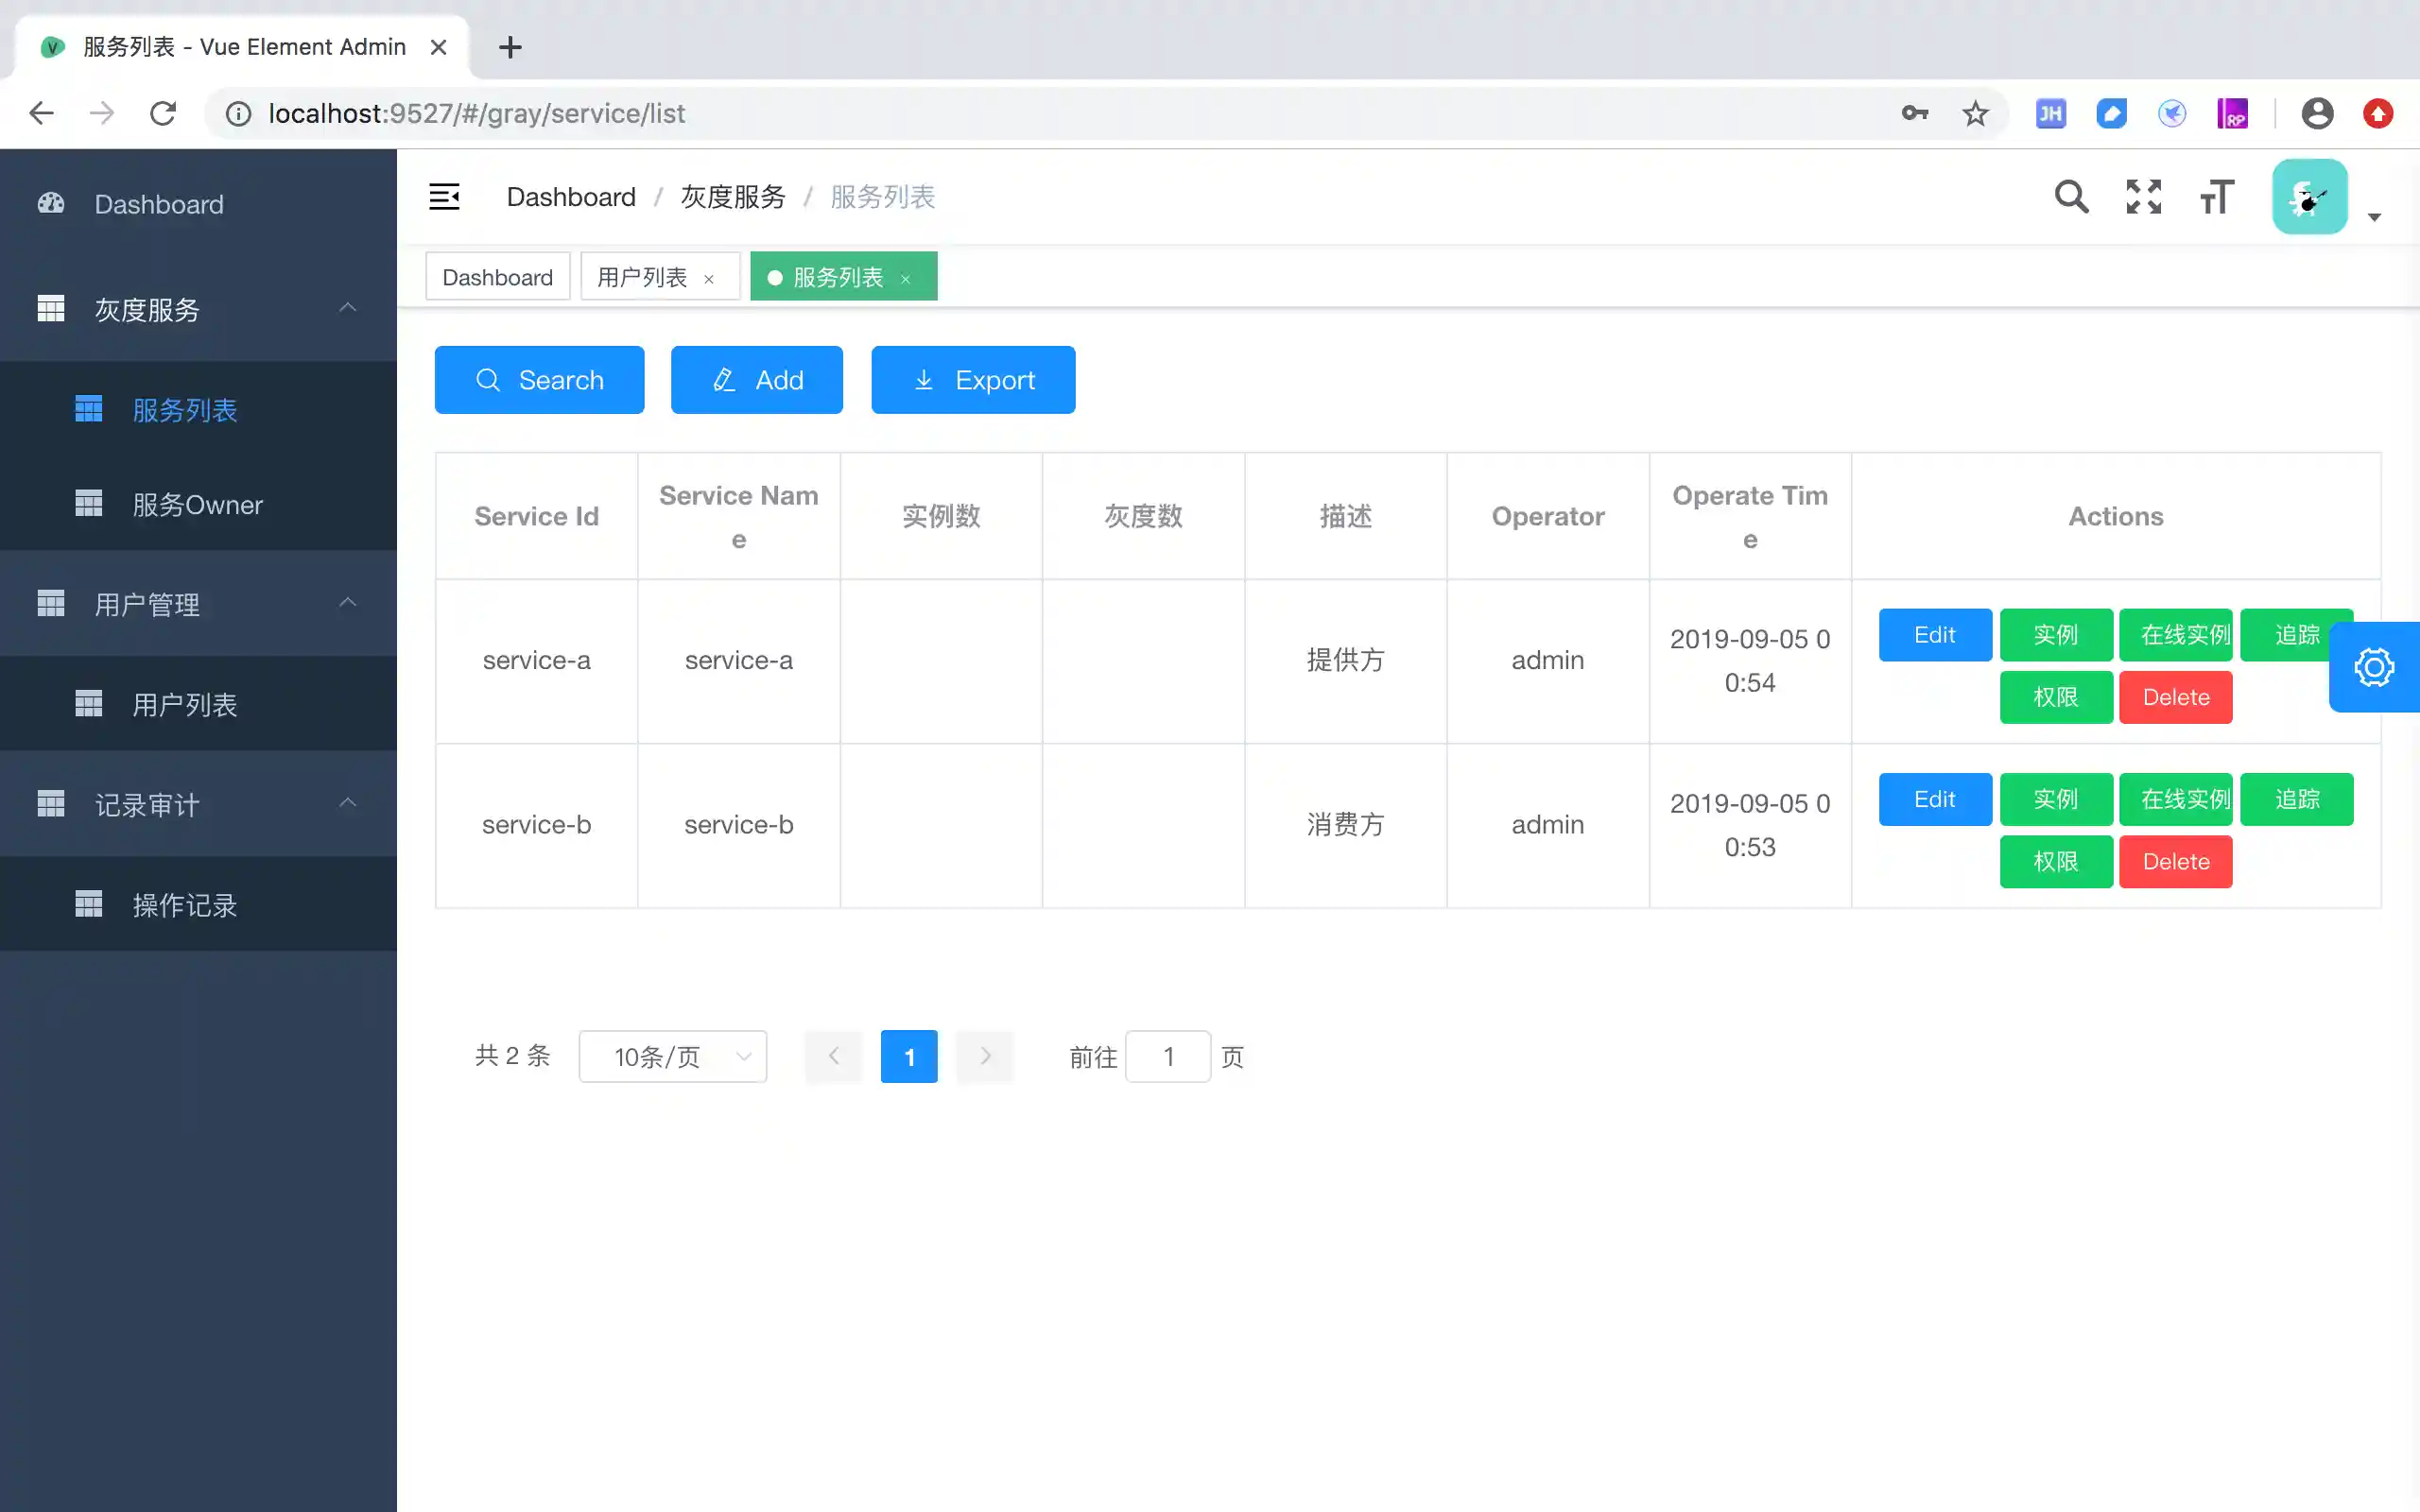The image size is (2420, 1512).
Task: Open the header search magnifier icon
Action: click(2071, 197)
